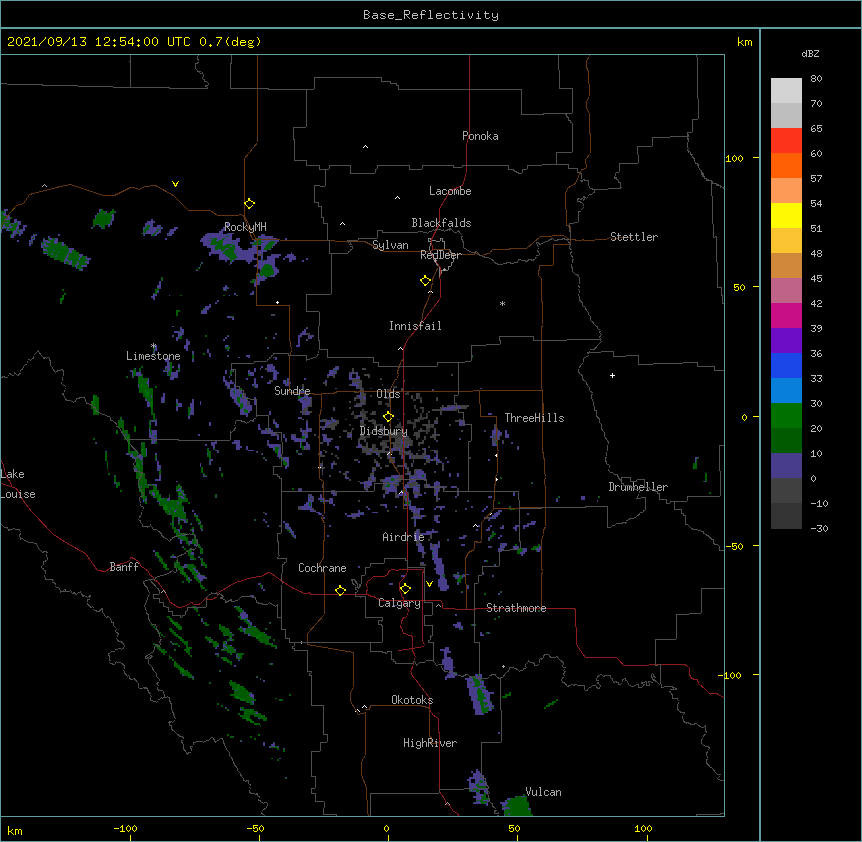Select the purple 10 dBZ legend color
Image resolution: width=862 pixels, height=842 pixels.
[786, 466]
